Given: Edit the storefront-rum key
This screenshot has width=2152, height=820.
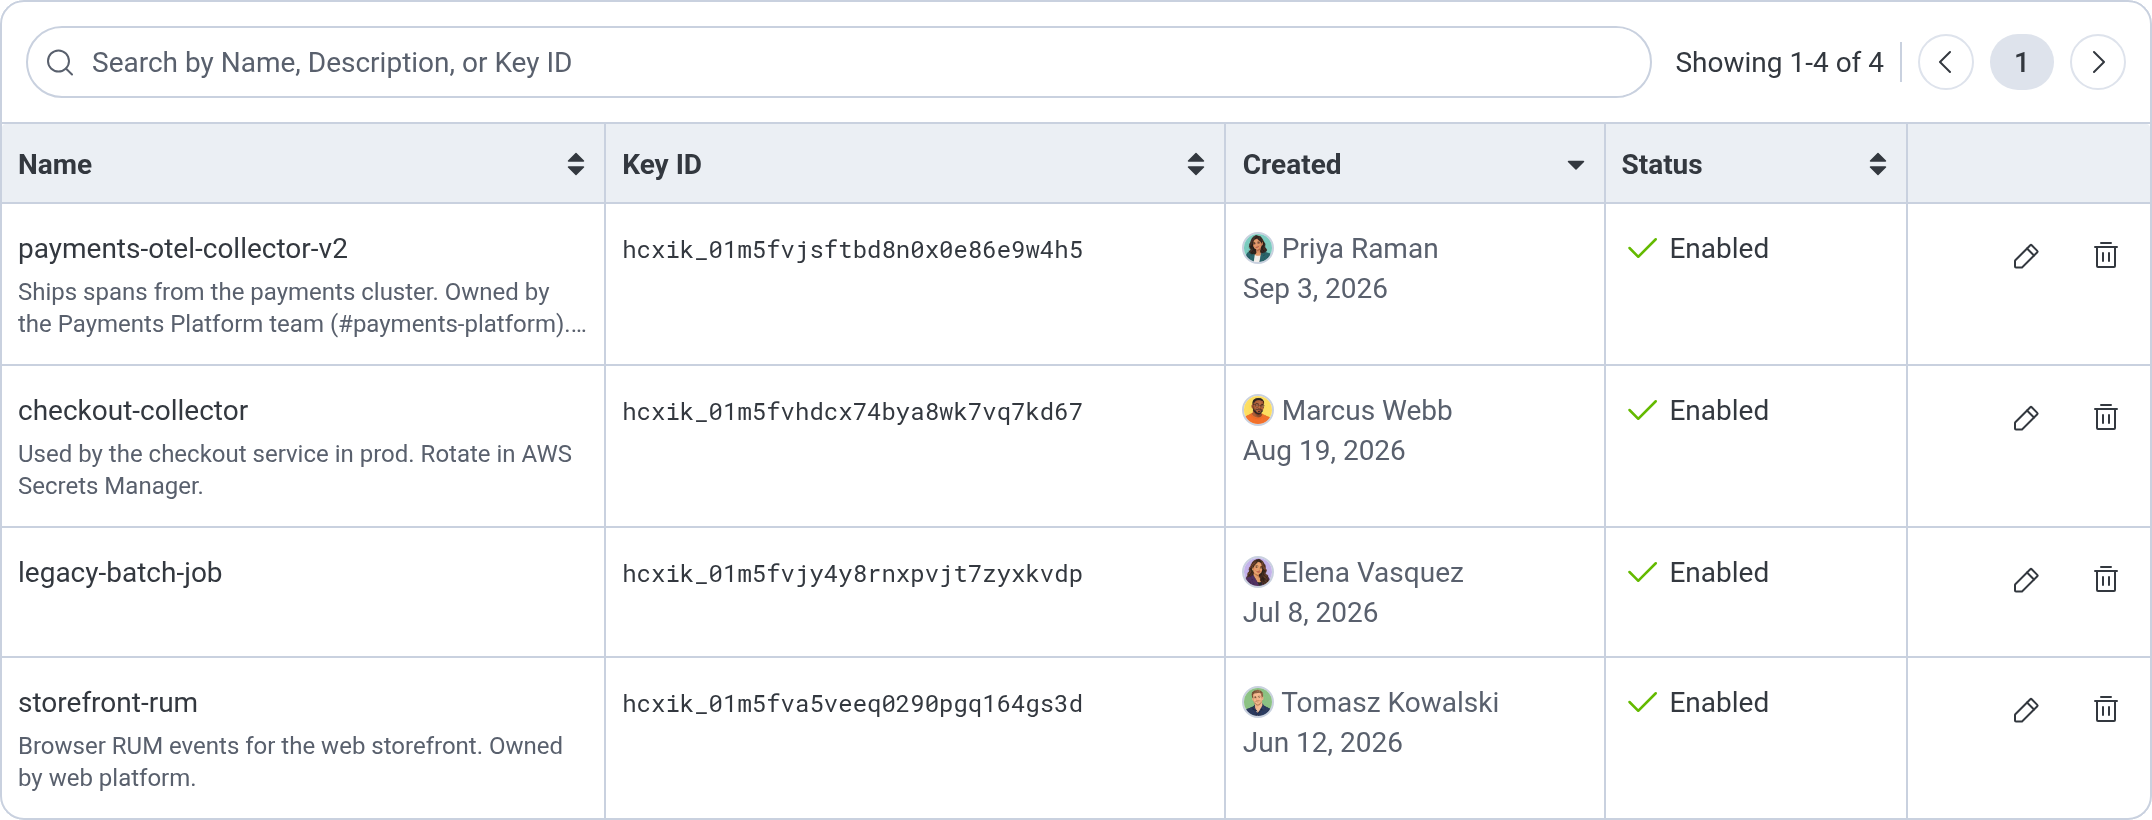Looking at the screenshot, I should (2026, 710).
